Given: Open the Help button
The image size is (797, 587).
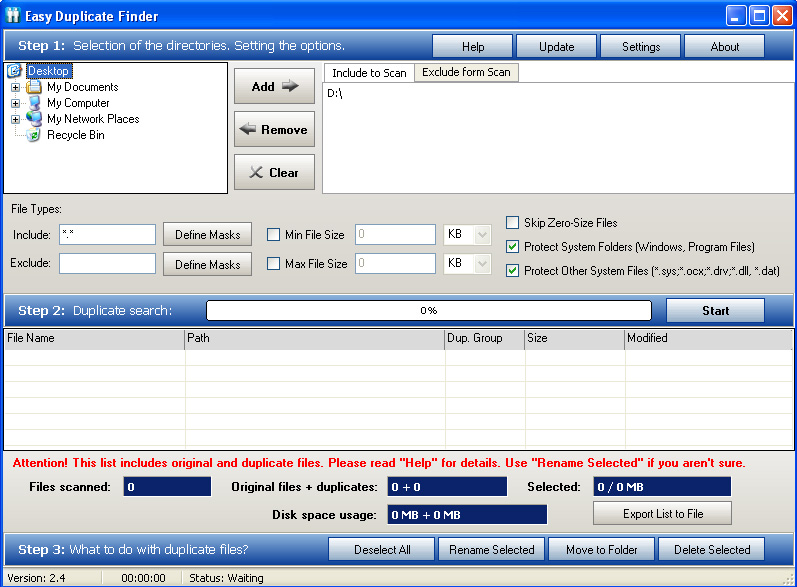Looking at the screenshot, I should click(x=472, y=47).
